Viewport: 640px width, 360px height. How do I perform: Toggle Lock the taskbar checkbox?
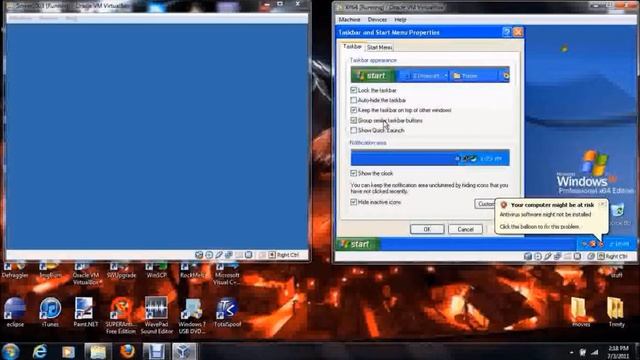pos(353,90)
